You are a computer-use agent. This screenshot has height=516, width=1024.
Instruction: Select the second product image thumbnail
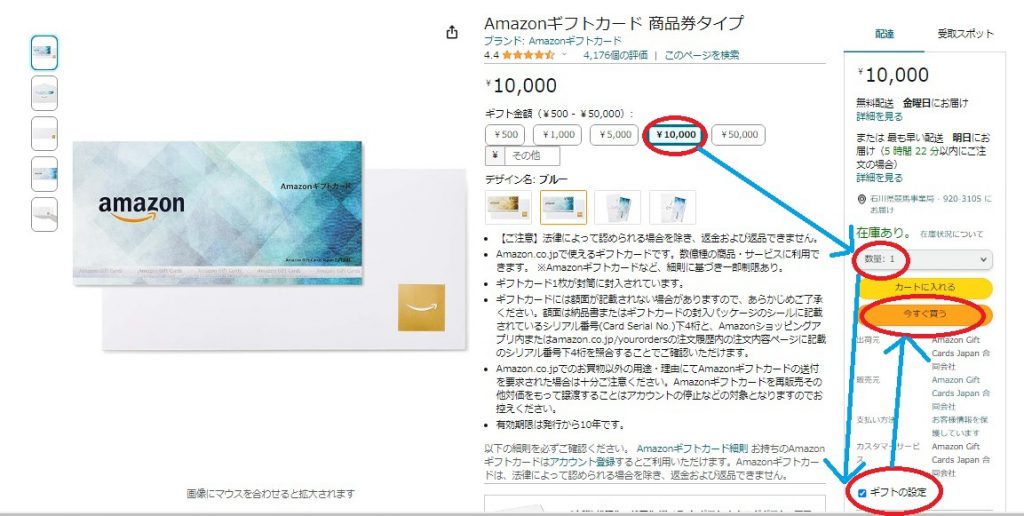click(x=44, y=93)
